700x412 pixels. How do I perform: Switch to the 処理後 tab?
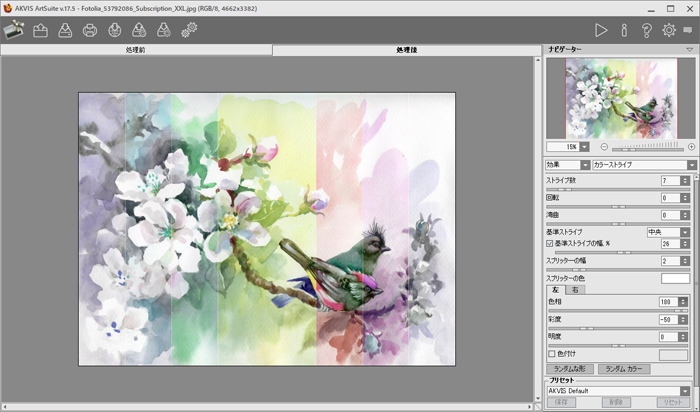coord(407,50)
